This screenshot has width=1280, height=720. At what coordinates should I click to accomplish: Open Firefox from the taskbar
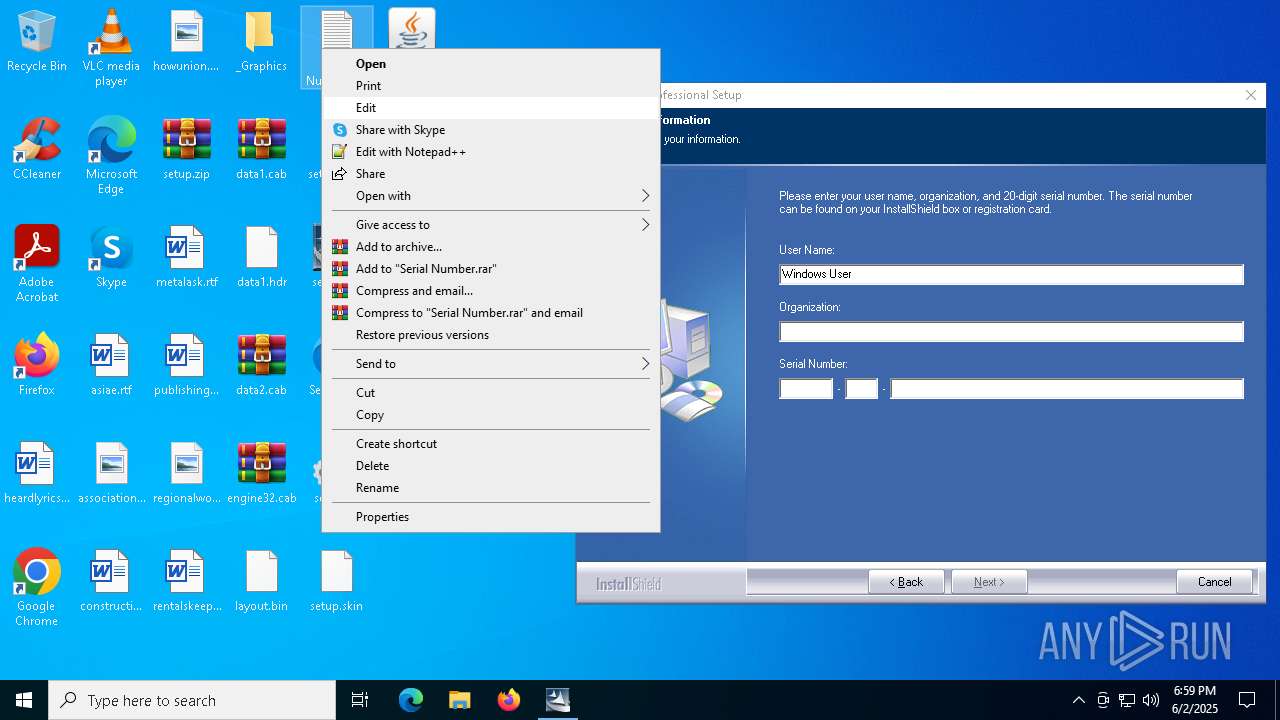tap(509, 700)
